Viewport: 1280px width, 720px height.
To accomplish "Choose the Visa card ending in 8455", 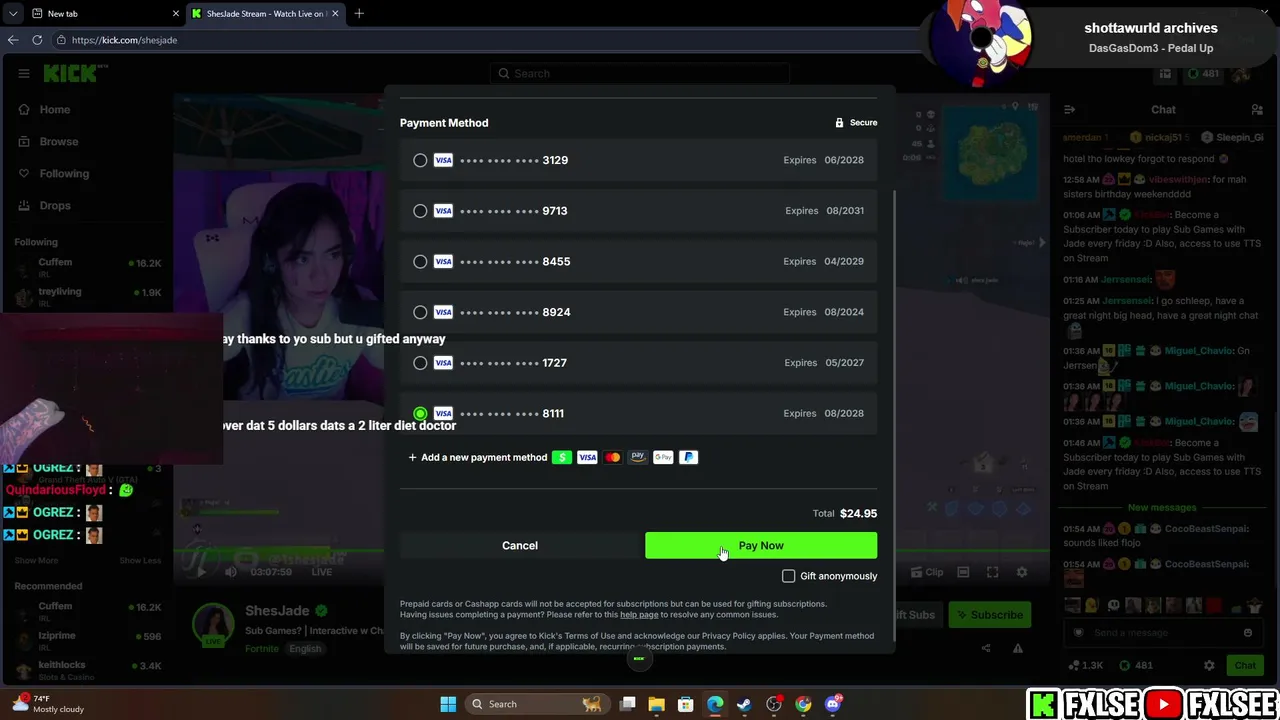I will pos(638,262).
